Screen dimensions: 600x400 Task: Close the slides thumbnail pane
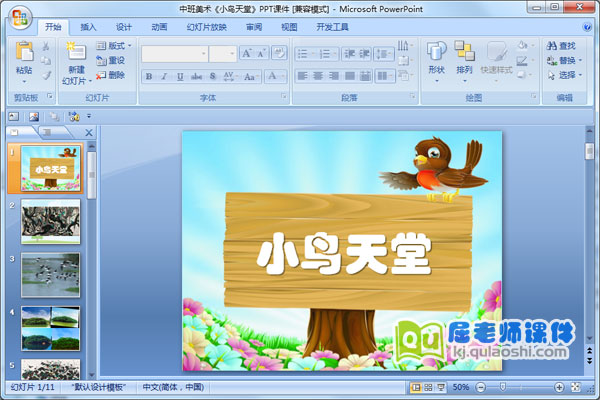89,133
